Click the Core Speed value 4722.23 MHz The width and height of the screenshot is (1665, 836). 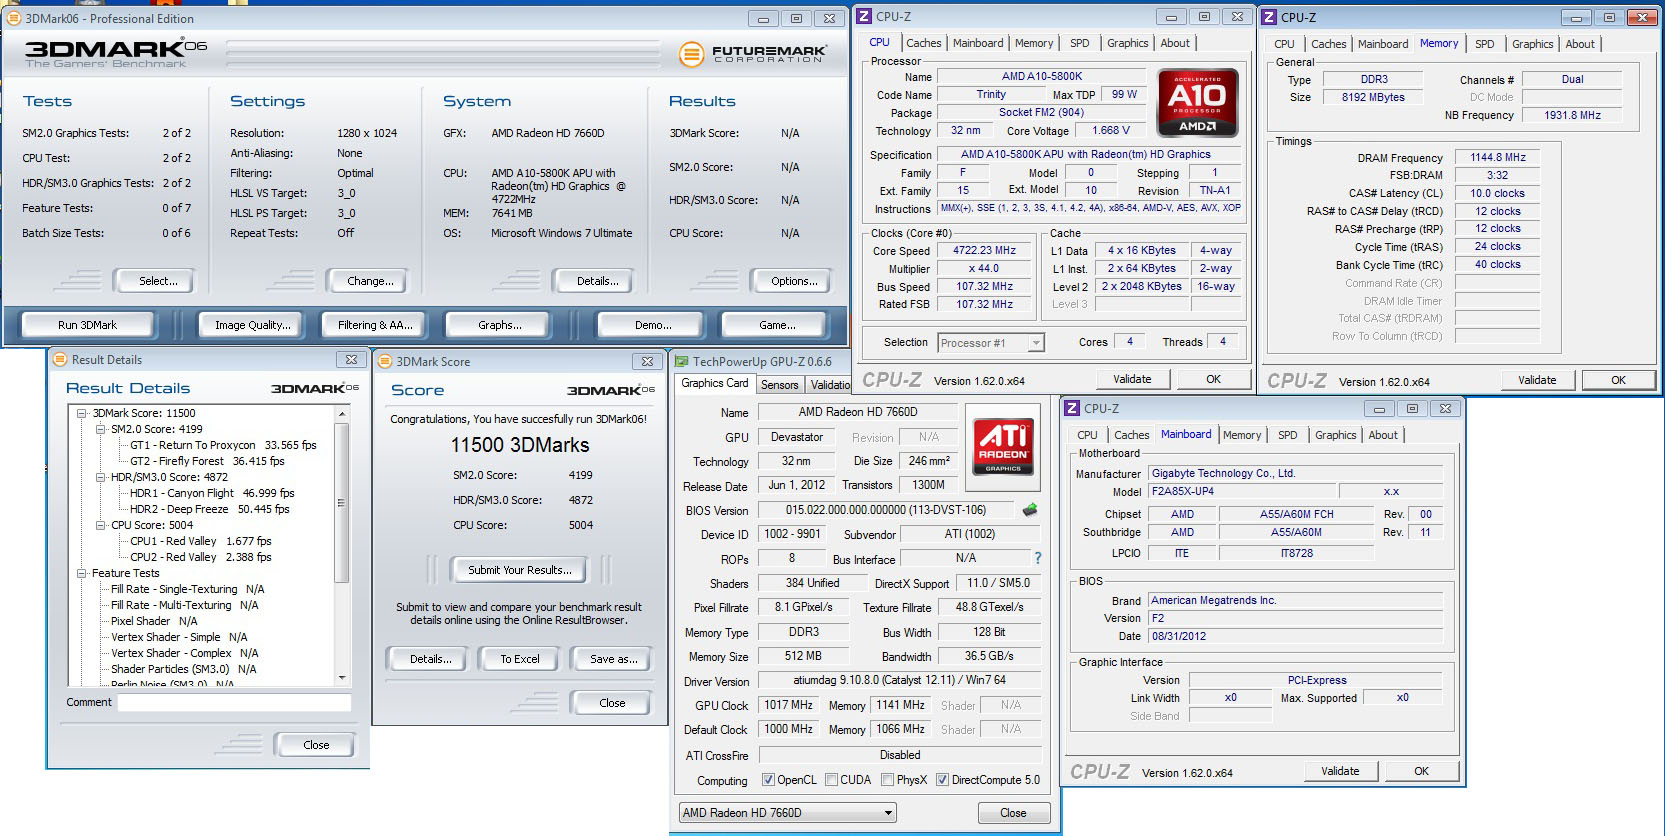pos(984,251)
